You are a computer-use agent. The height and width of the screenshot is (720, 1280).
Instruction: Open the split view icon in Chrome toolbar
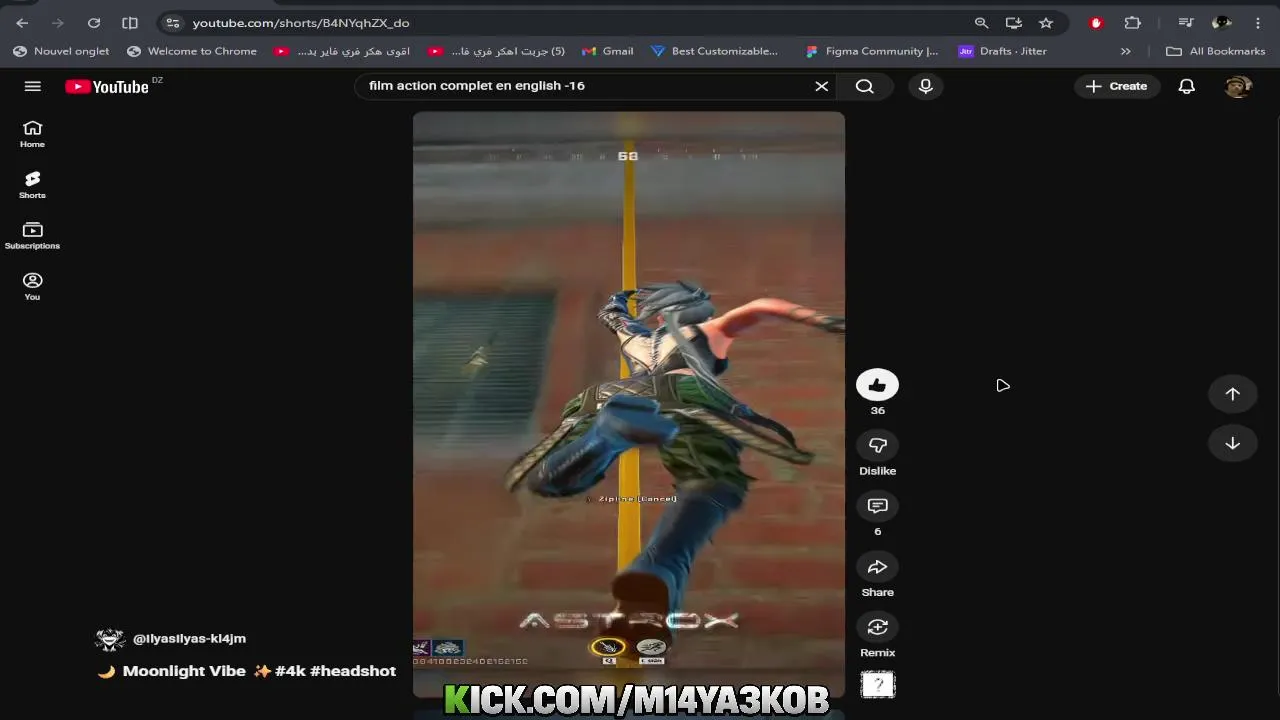pyautogui.click(x=130, y=23)
